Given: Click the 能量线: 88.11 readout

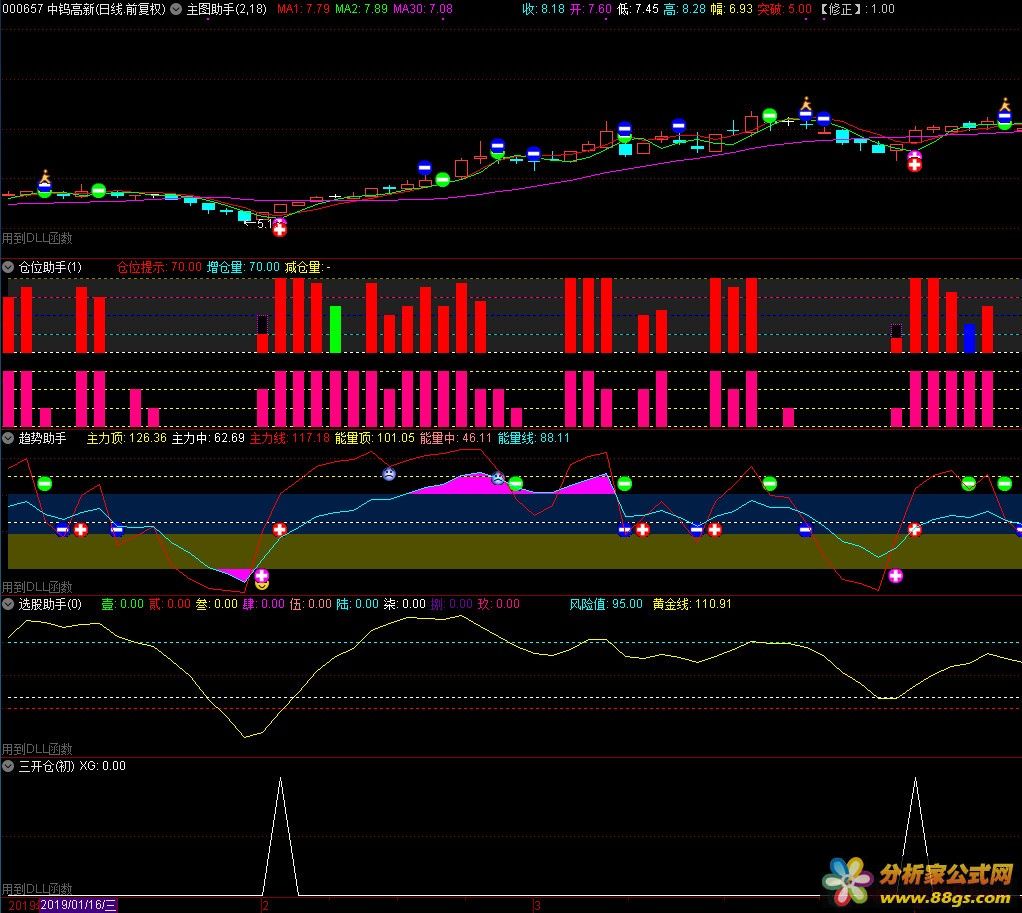Looking at the screenshot, I should click(534, 438).
